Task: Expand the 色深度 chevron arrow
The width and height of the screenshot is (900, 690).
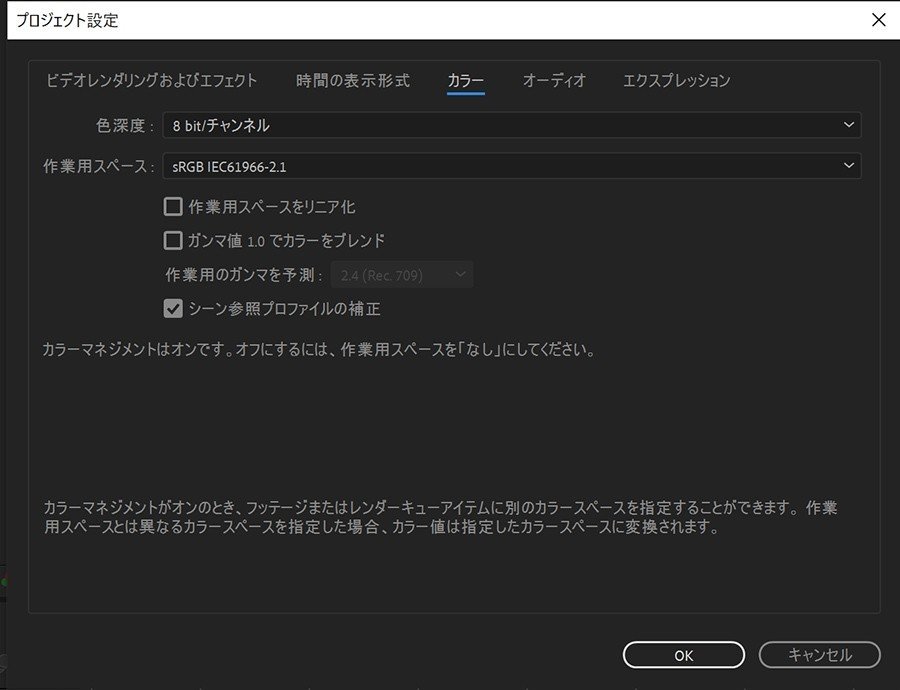Action: [848, 125]
